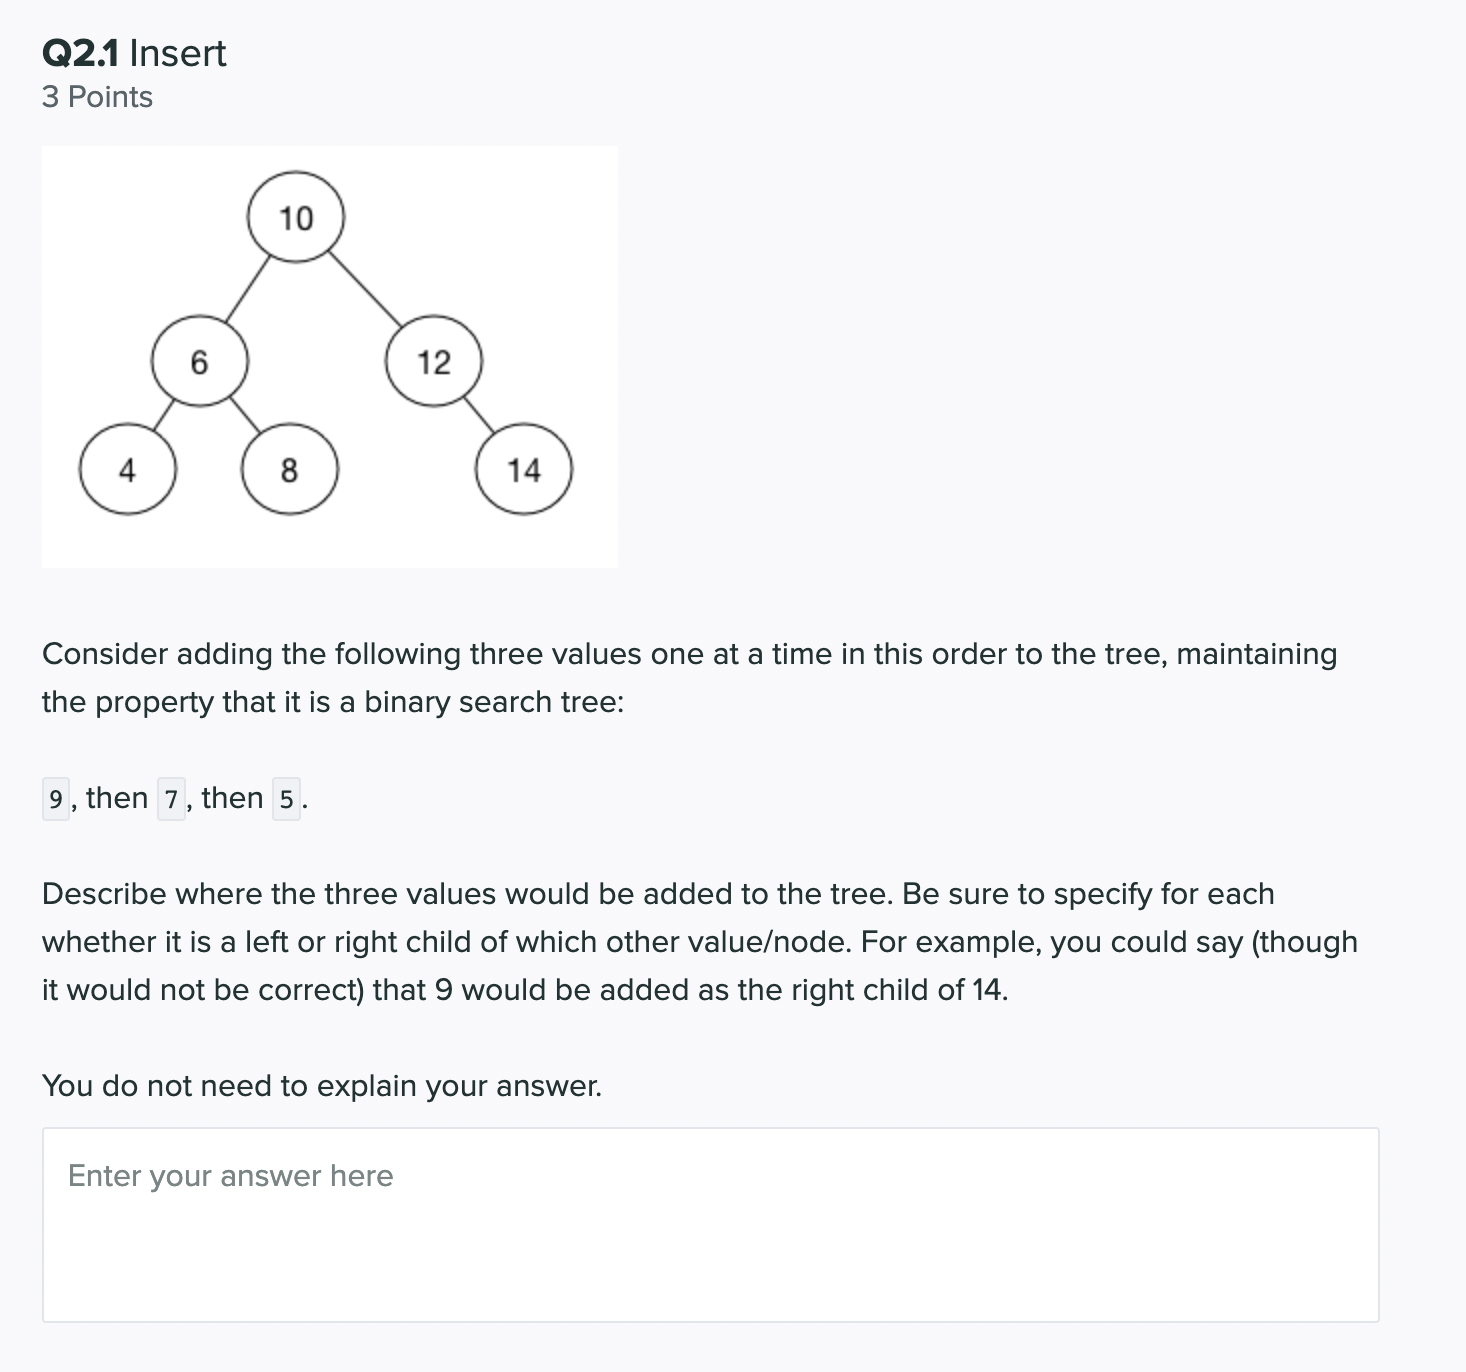Image resolution: width=1466 pixels, height=1372 pixels.
Task: Select the highlighted value 7 badge
Action: pyautogui.click(x=172, y=797)
